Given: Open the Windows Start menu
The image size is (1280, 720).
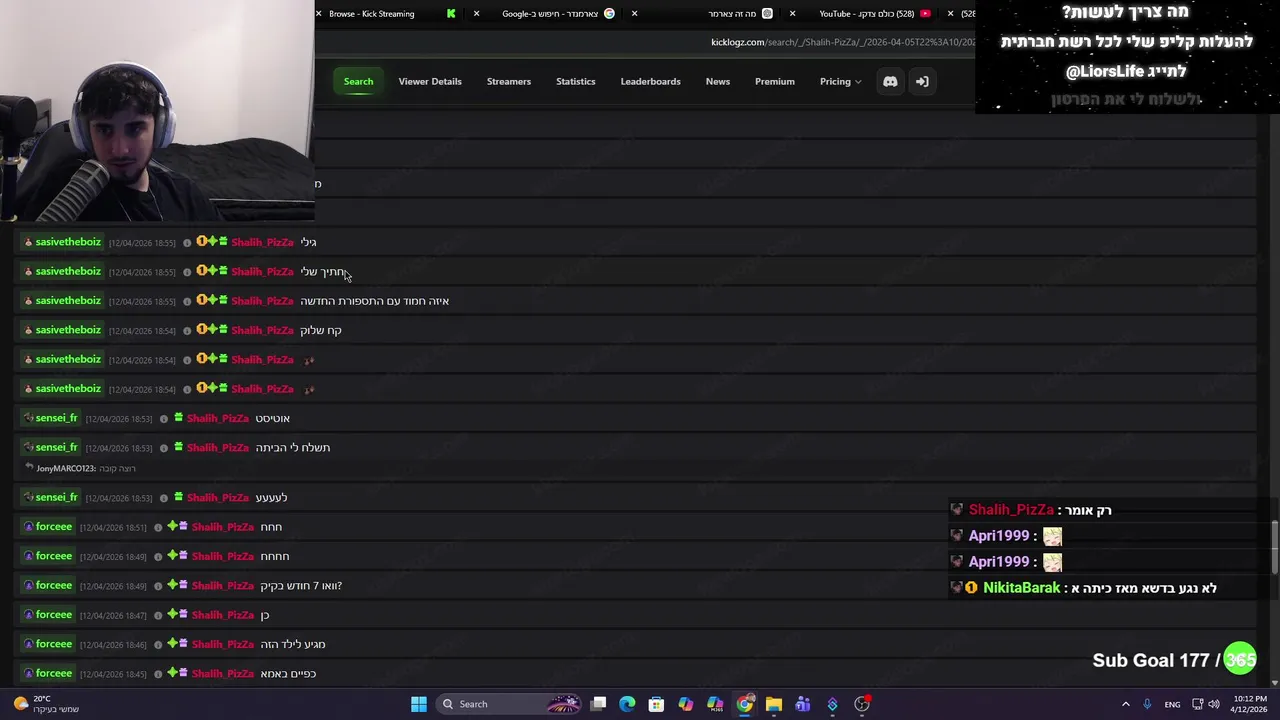Looking at the screenshot, I should [x=419, y=704].
